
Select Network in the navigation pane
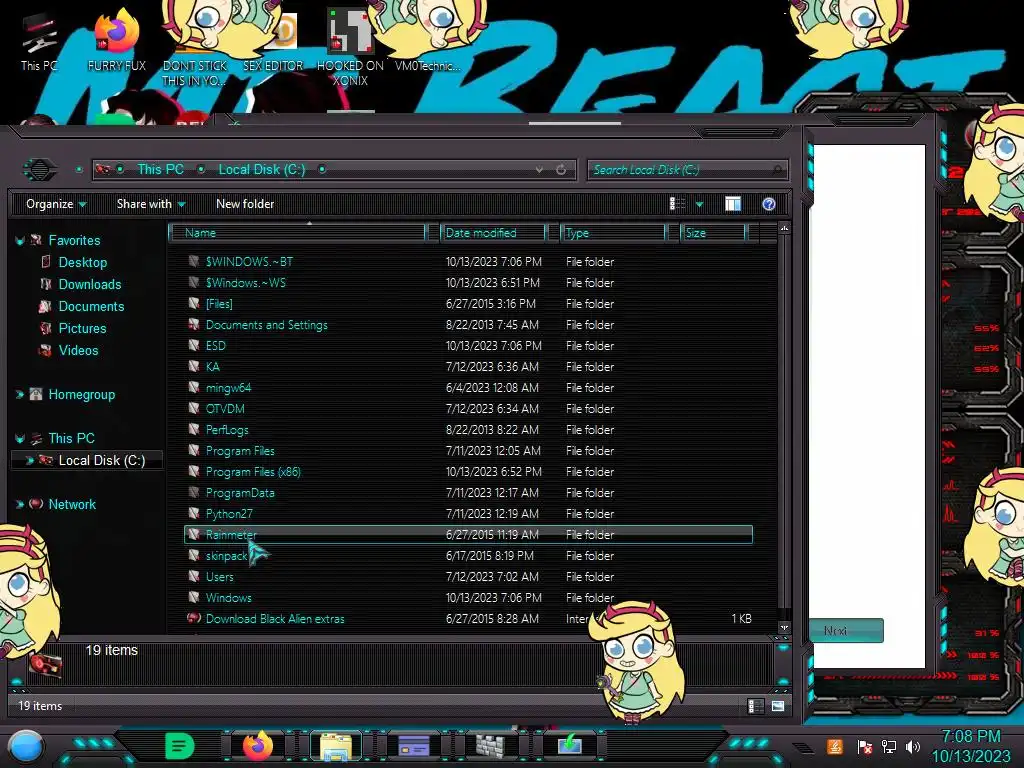(x=72, y=504)
